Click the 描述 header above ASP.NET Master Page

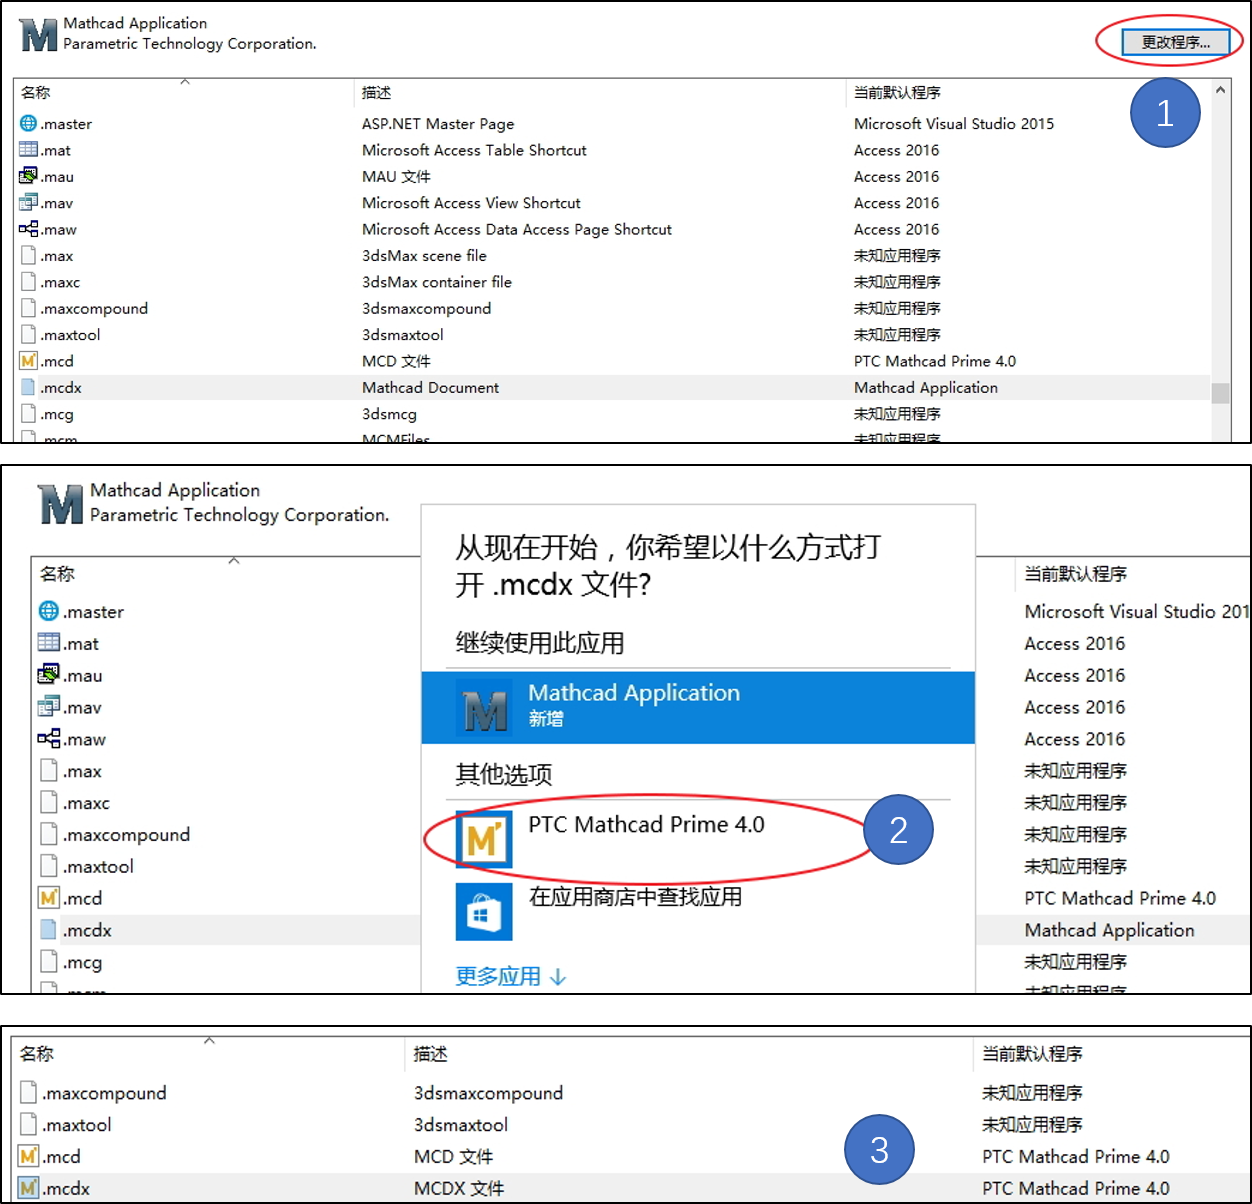point(377,93)
